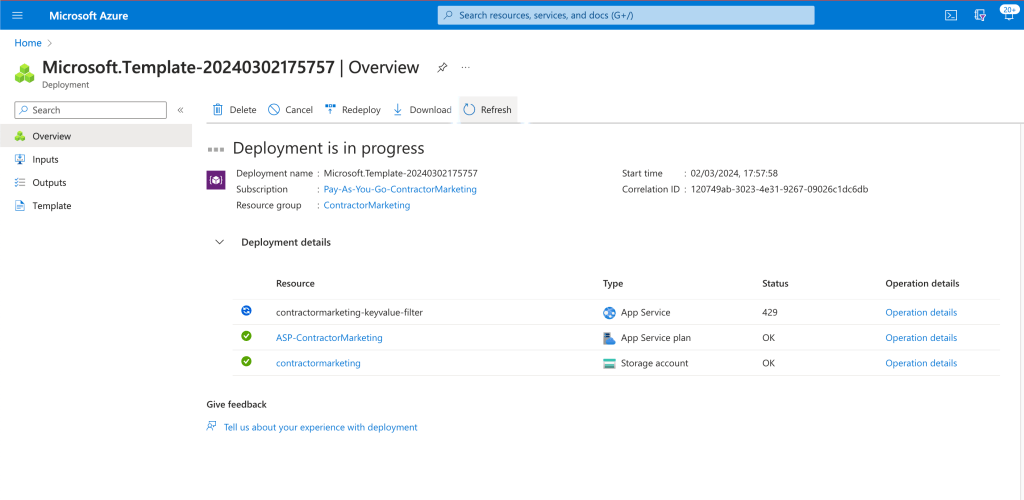Open the more options ellipsis

[x=466, y=67]
